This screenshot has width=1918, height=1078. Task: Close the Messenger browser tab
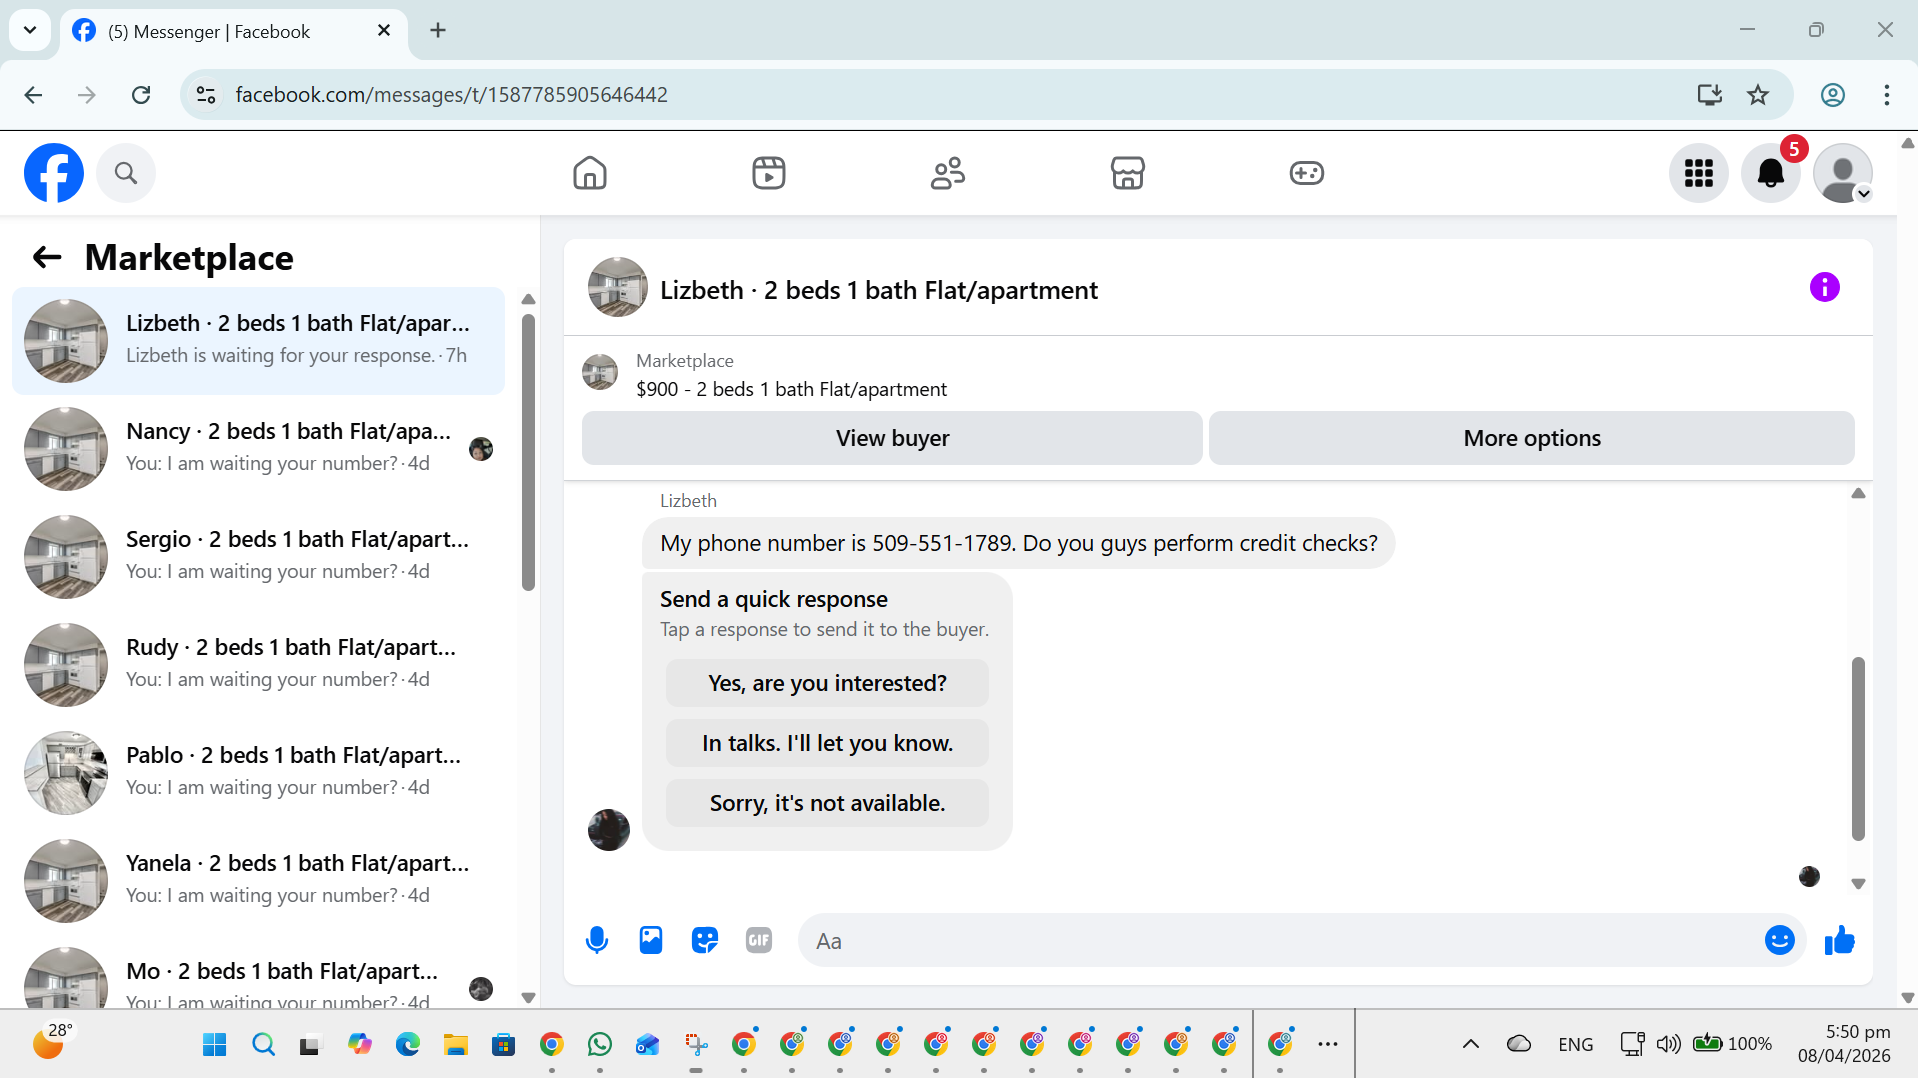pos(384,31)
